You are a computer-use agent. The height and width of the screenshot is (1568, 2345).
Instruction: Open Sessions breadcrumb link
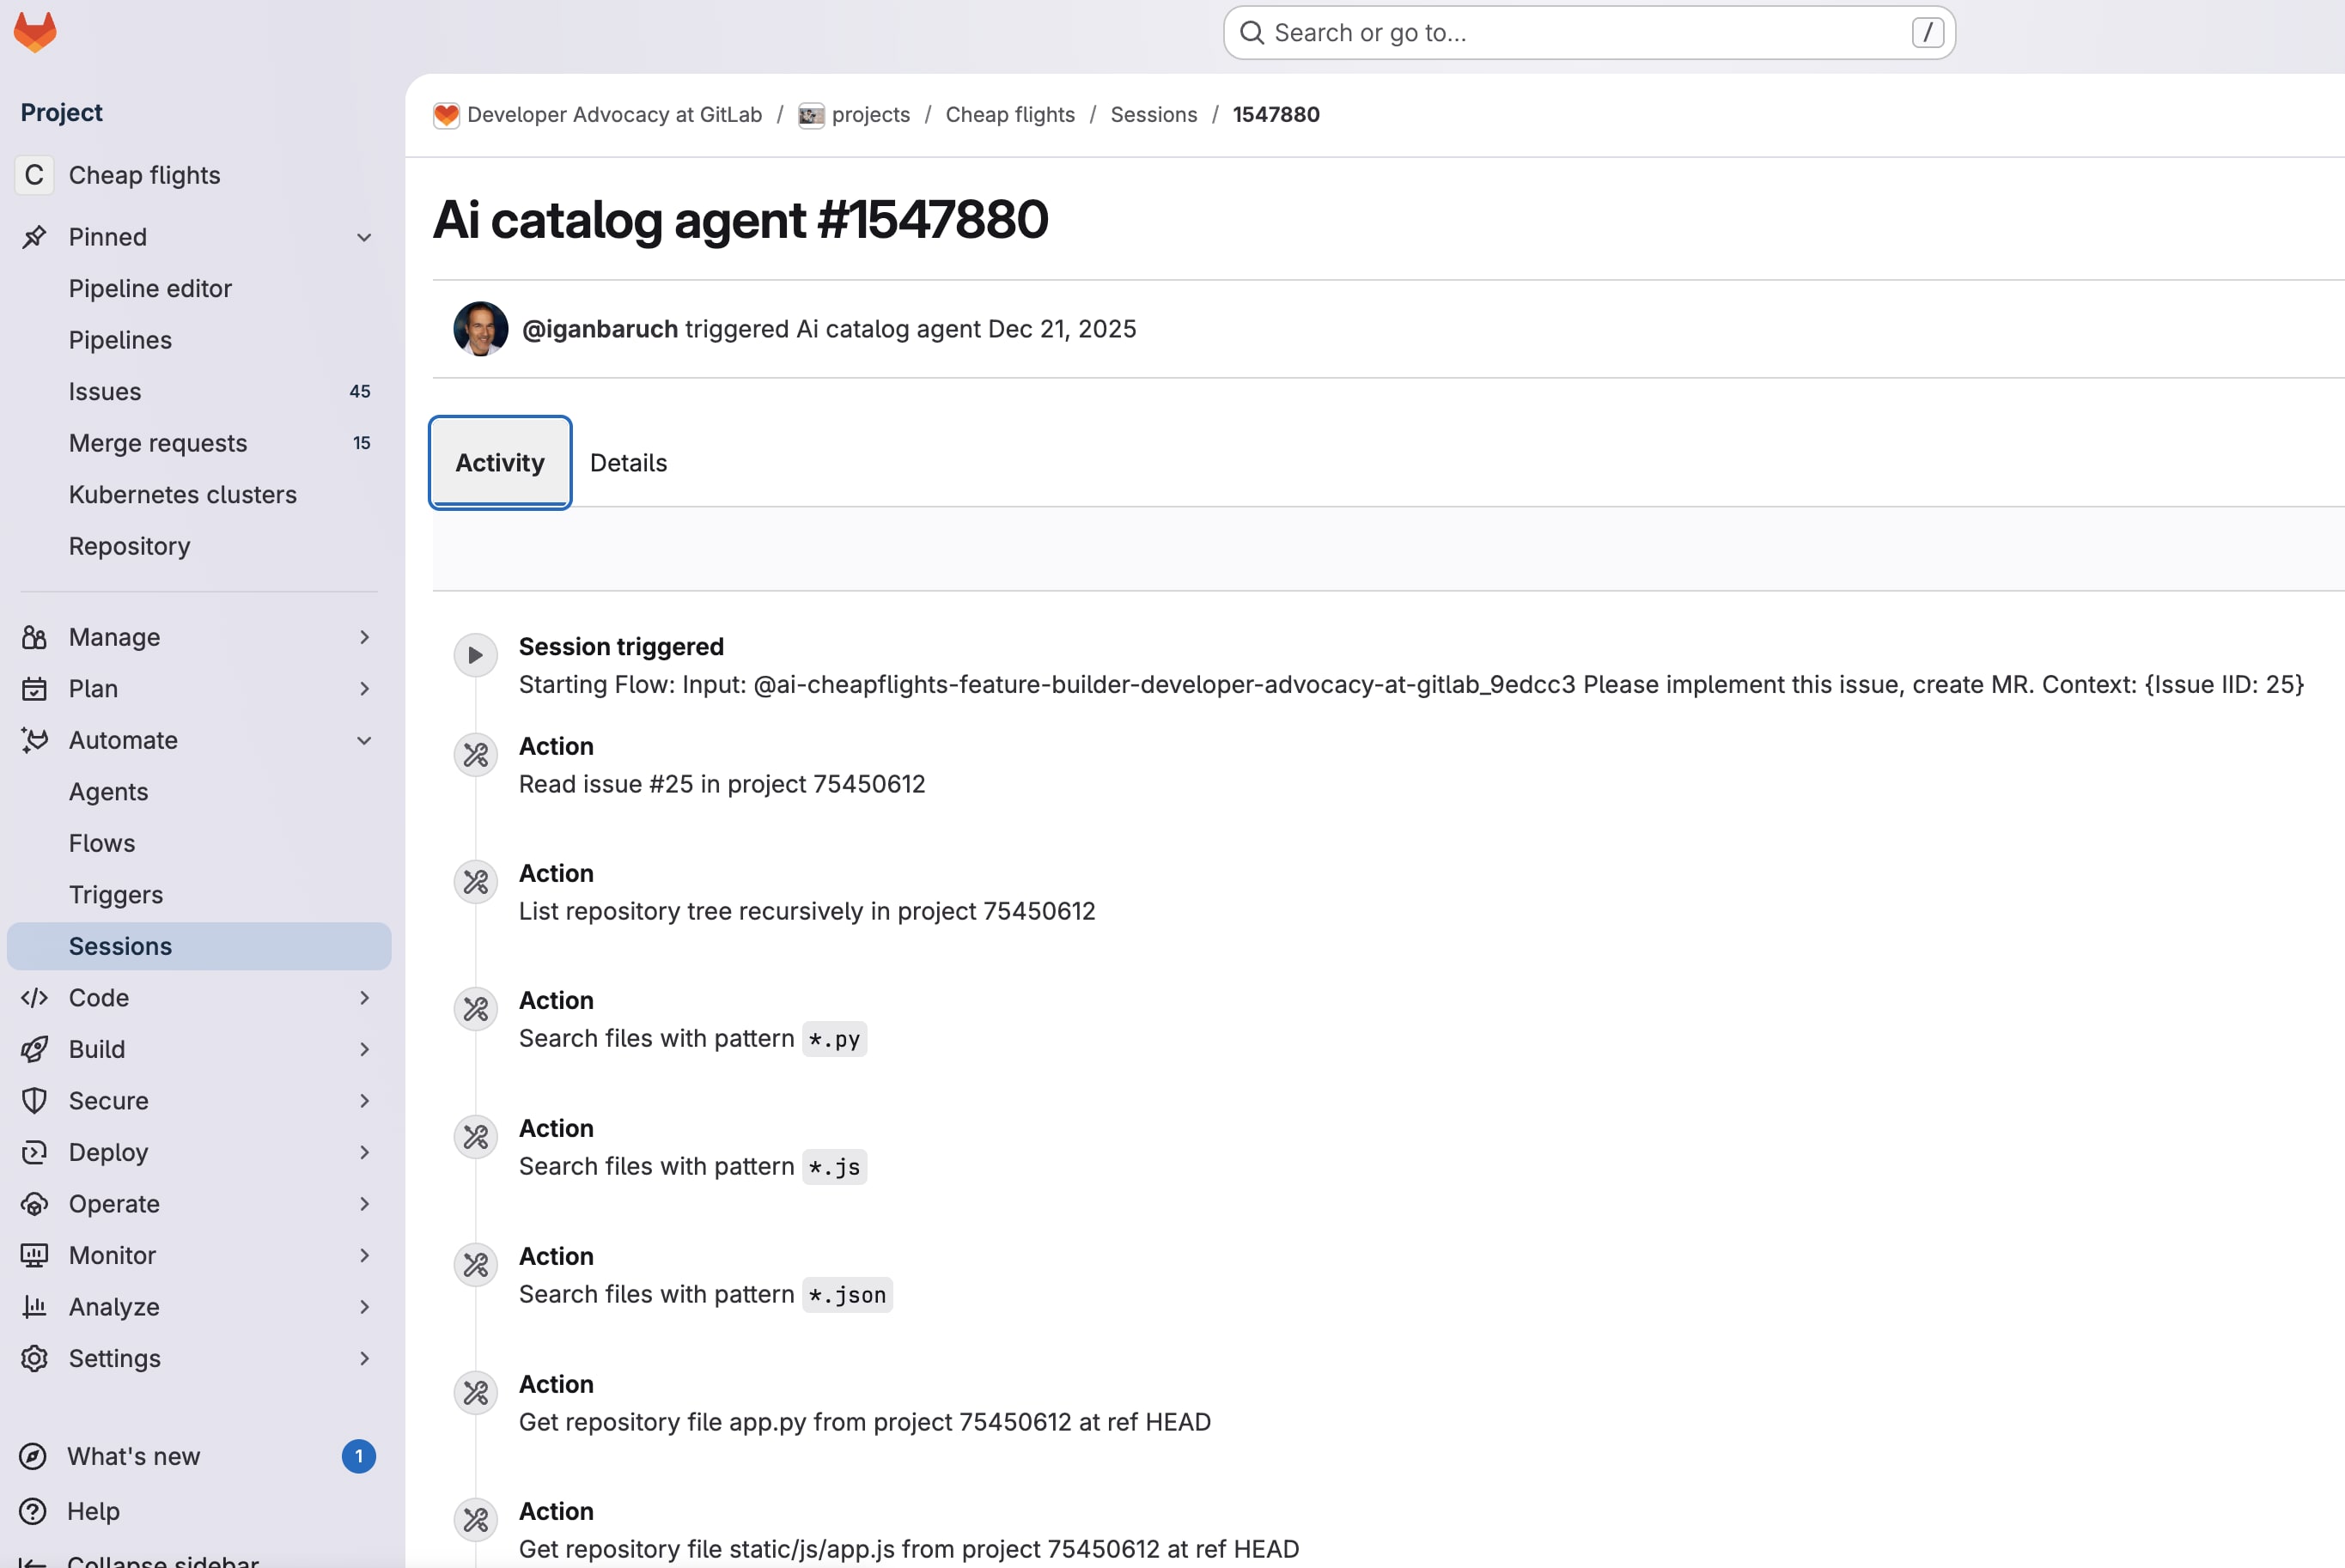click(x=1153, y=115)
